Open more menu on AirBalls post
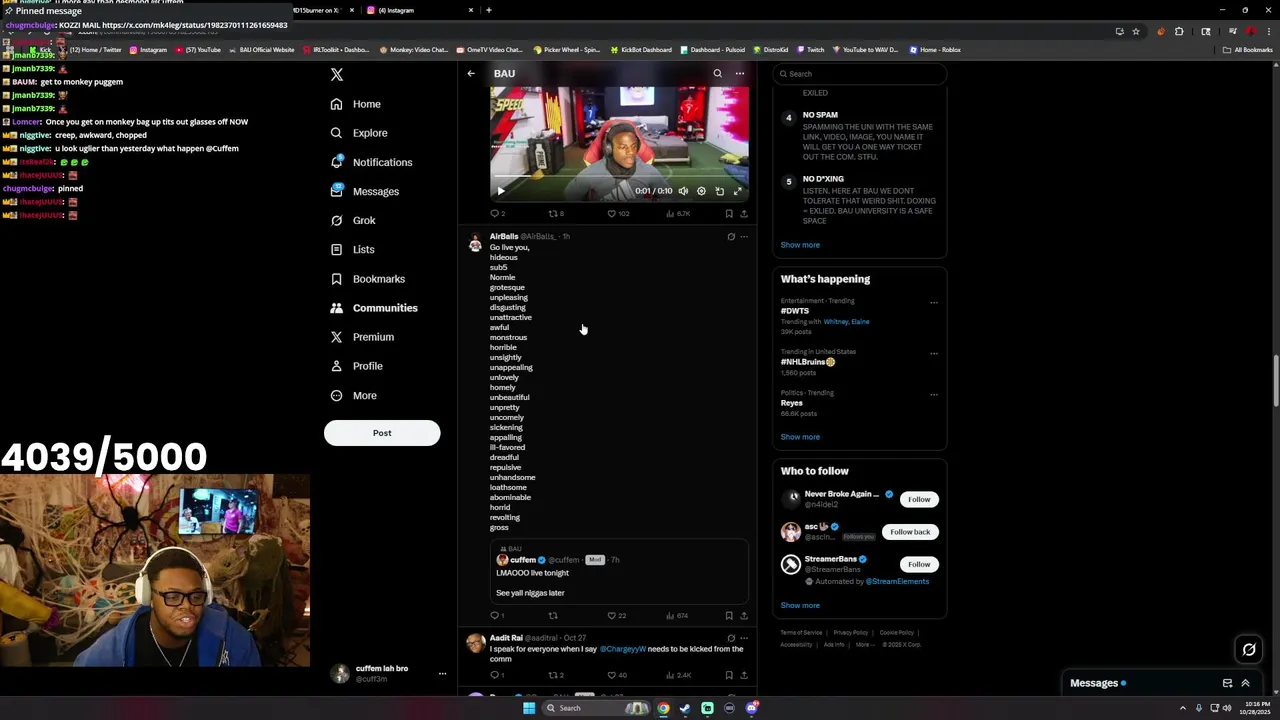This screenshot has width=1280, height=720. tap(744, 237)
